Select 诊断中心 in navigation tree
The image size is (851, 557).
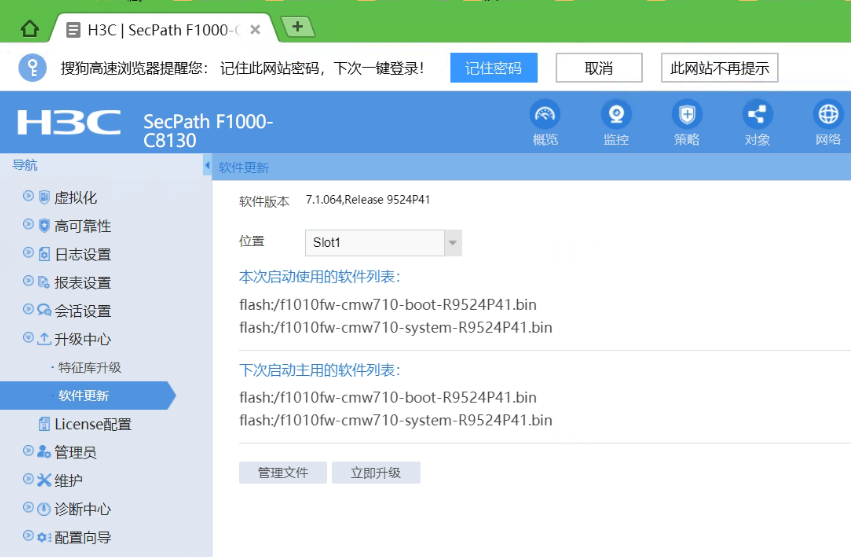[82, 509]
